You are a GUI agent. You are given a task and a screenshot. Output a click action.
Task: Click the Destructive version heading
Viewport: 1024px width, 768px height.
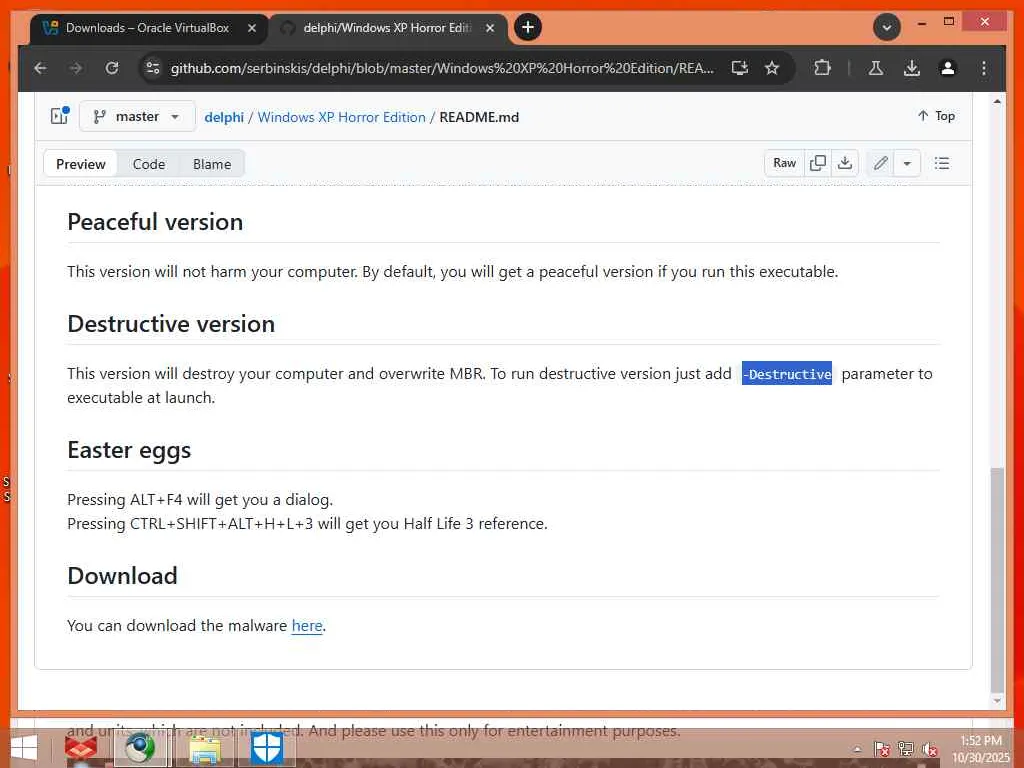(171, 324)
